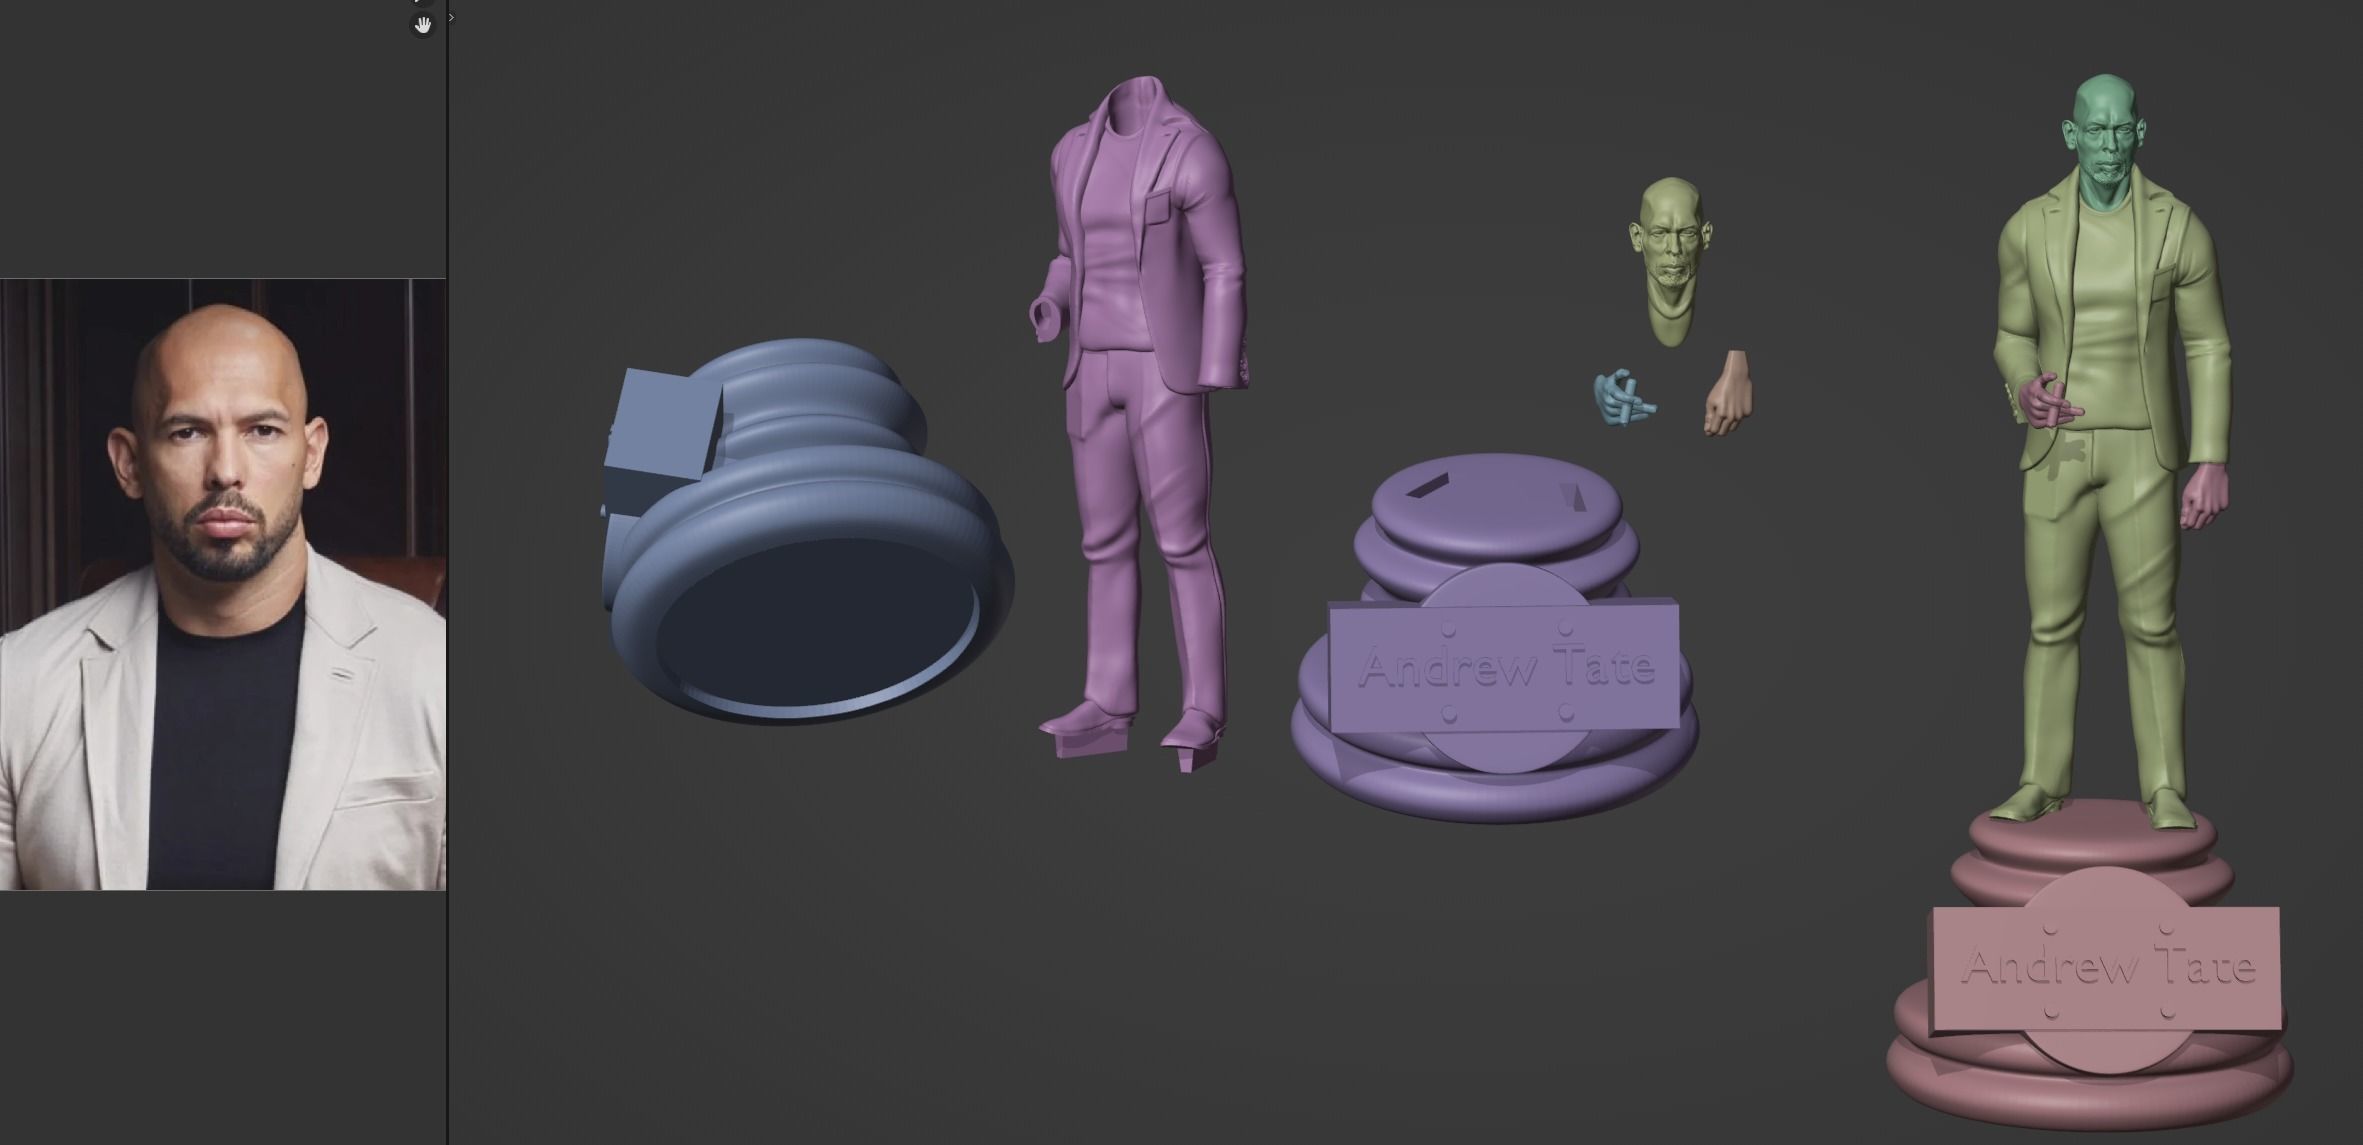Click the purple 'Andrew Tate' nameplate

click(x=1504, y=664)
